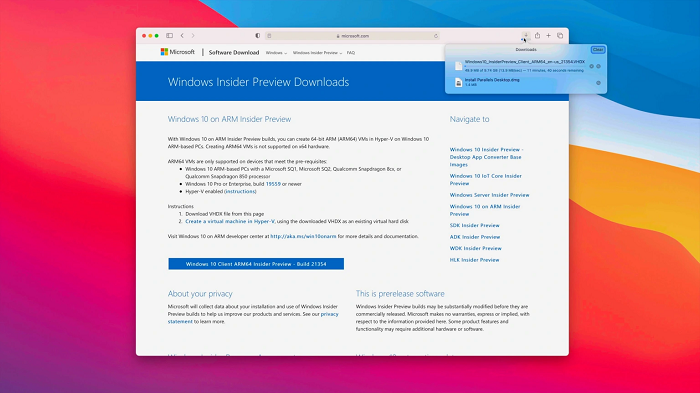This screenshot has height=393, width=700.
Task: Click the microsoft.com address field
Action: 353,36
